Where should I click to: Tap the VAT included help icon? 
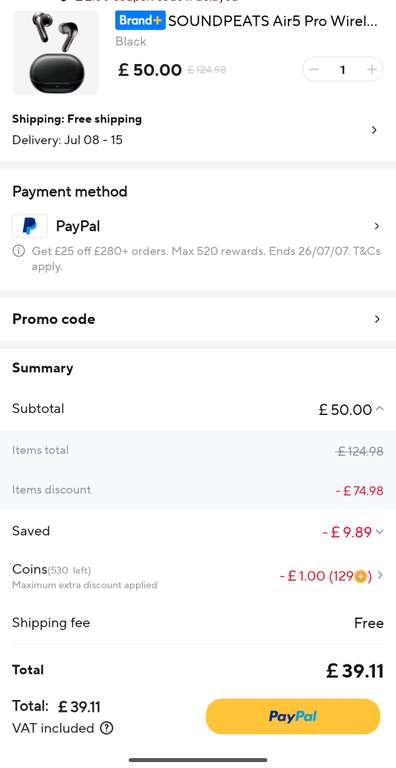click(106, 728)
